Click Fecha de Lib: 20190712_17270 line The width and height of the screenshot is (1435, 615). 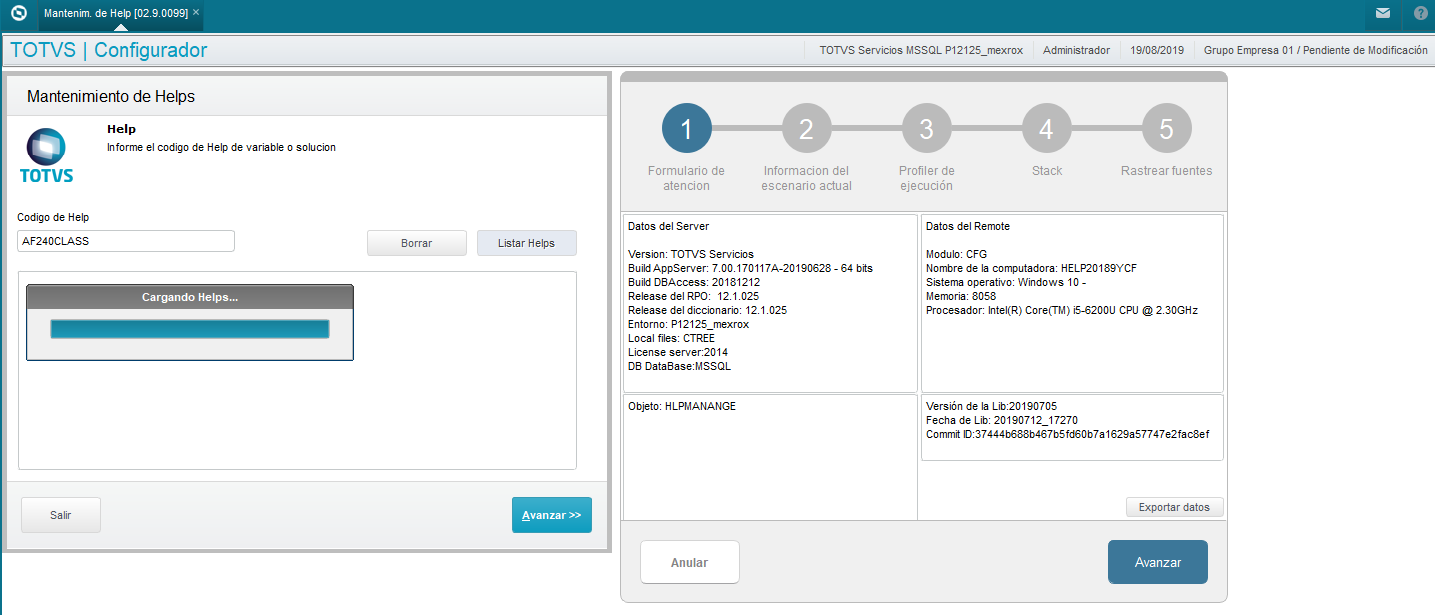[1002, 420]
